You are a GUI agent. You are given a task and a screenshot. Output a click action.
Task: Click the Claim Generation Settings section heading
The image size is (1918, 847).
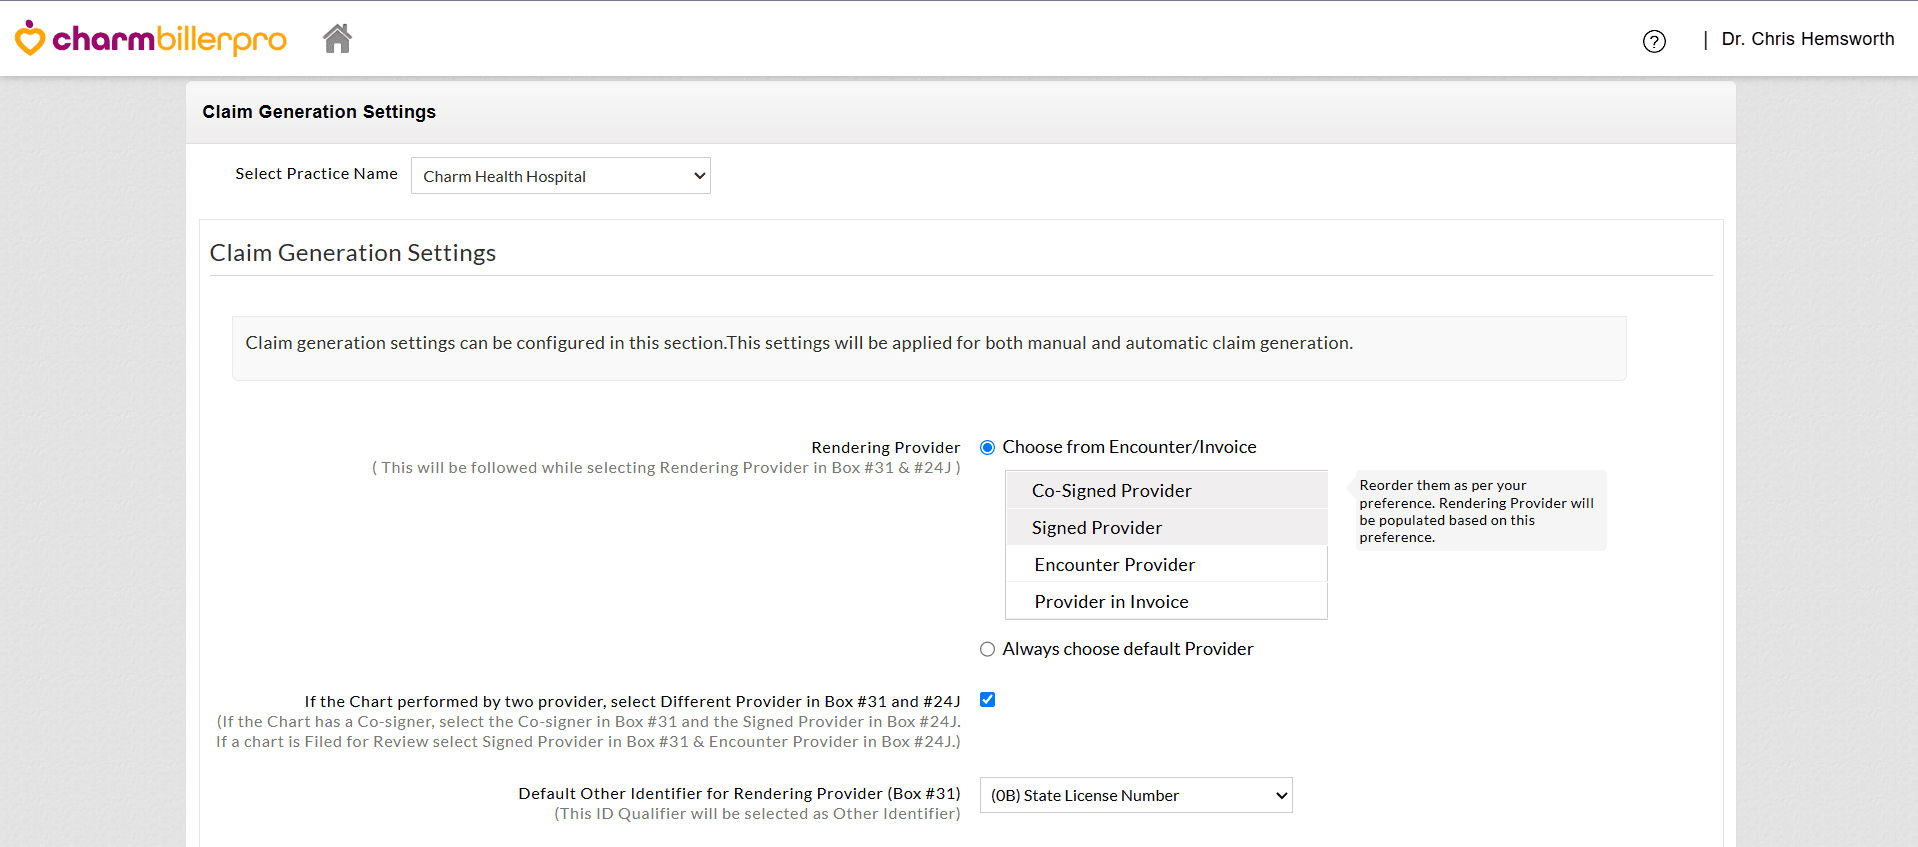pyautogui.click(x=353, y=253)
